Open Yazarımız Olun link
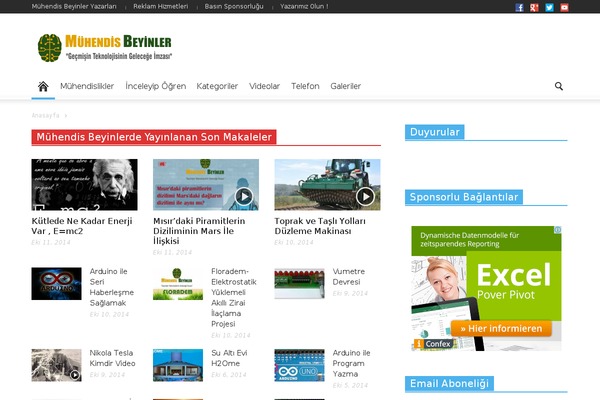This screenshot has height=400, width=600. pos(304,7)
